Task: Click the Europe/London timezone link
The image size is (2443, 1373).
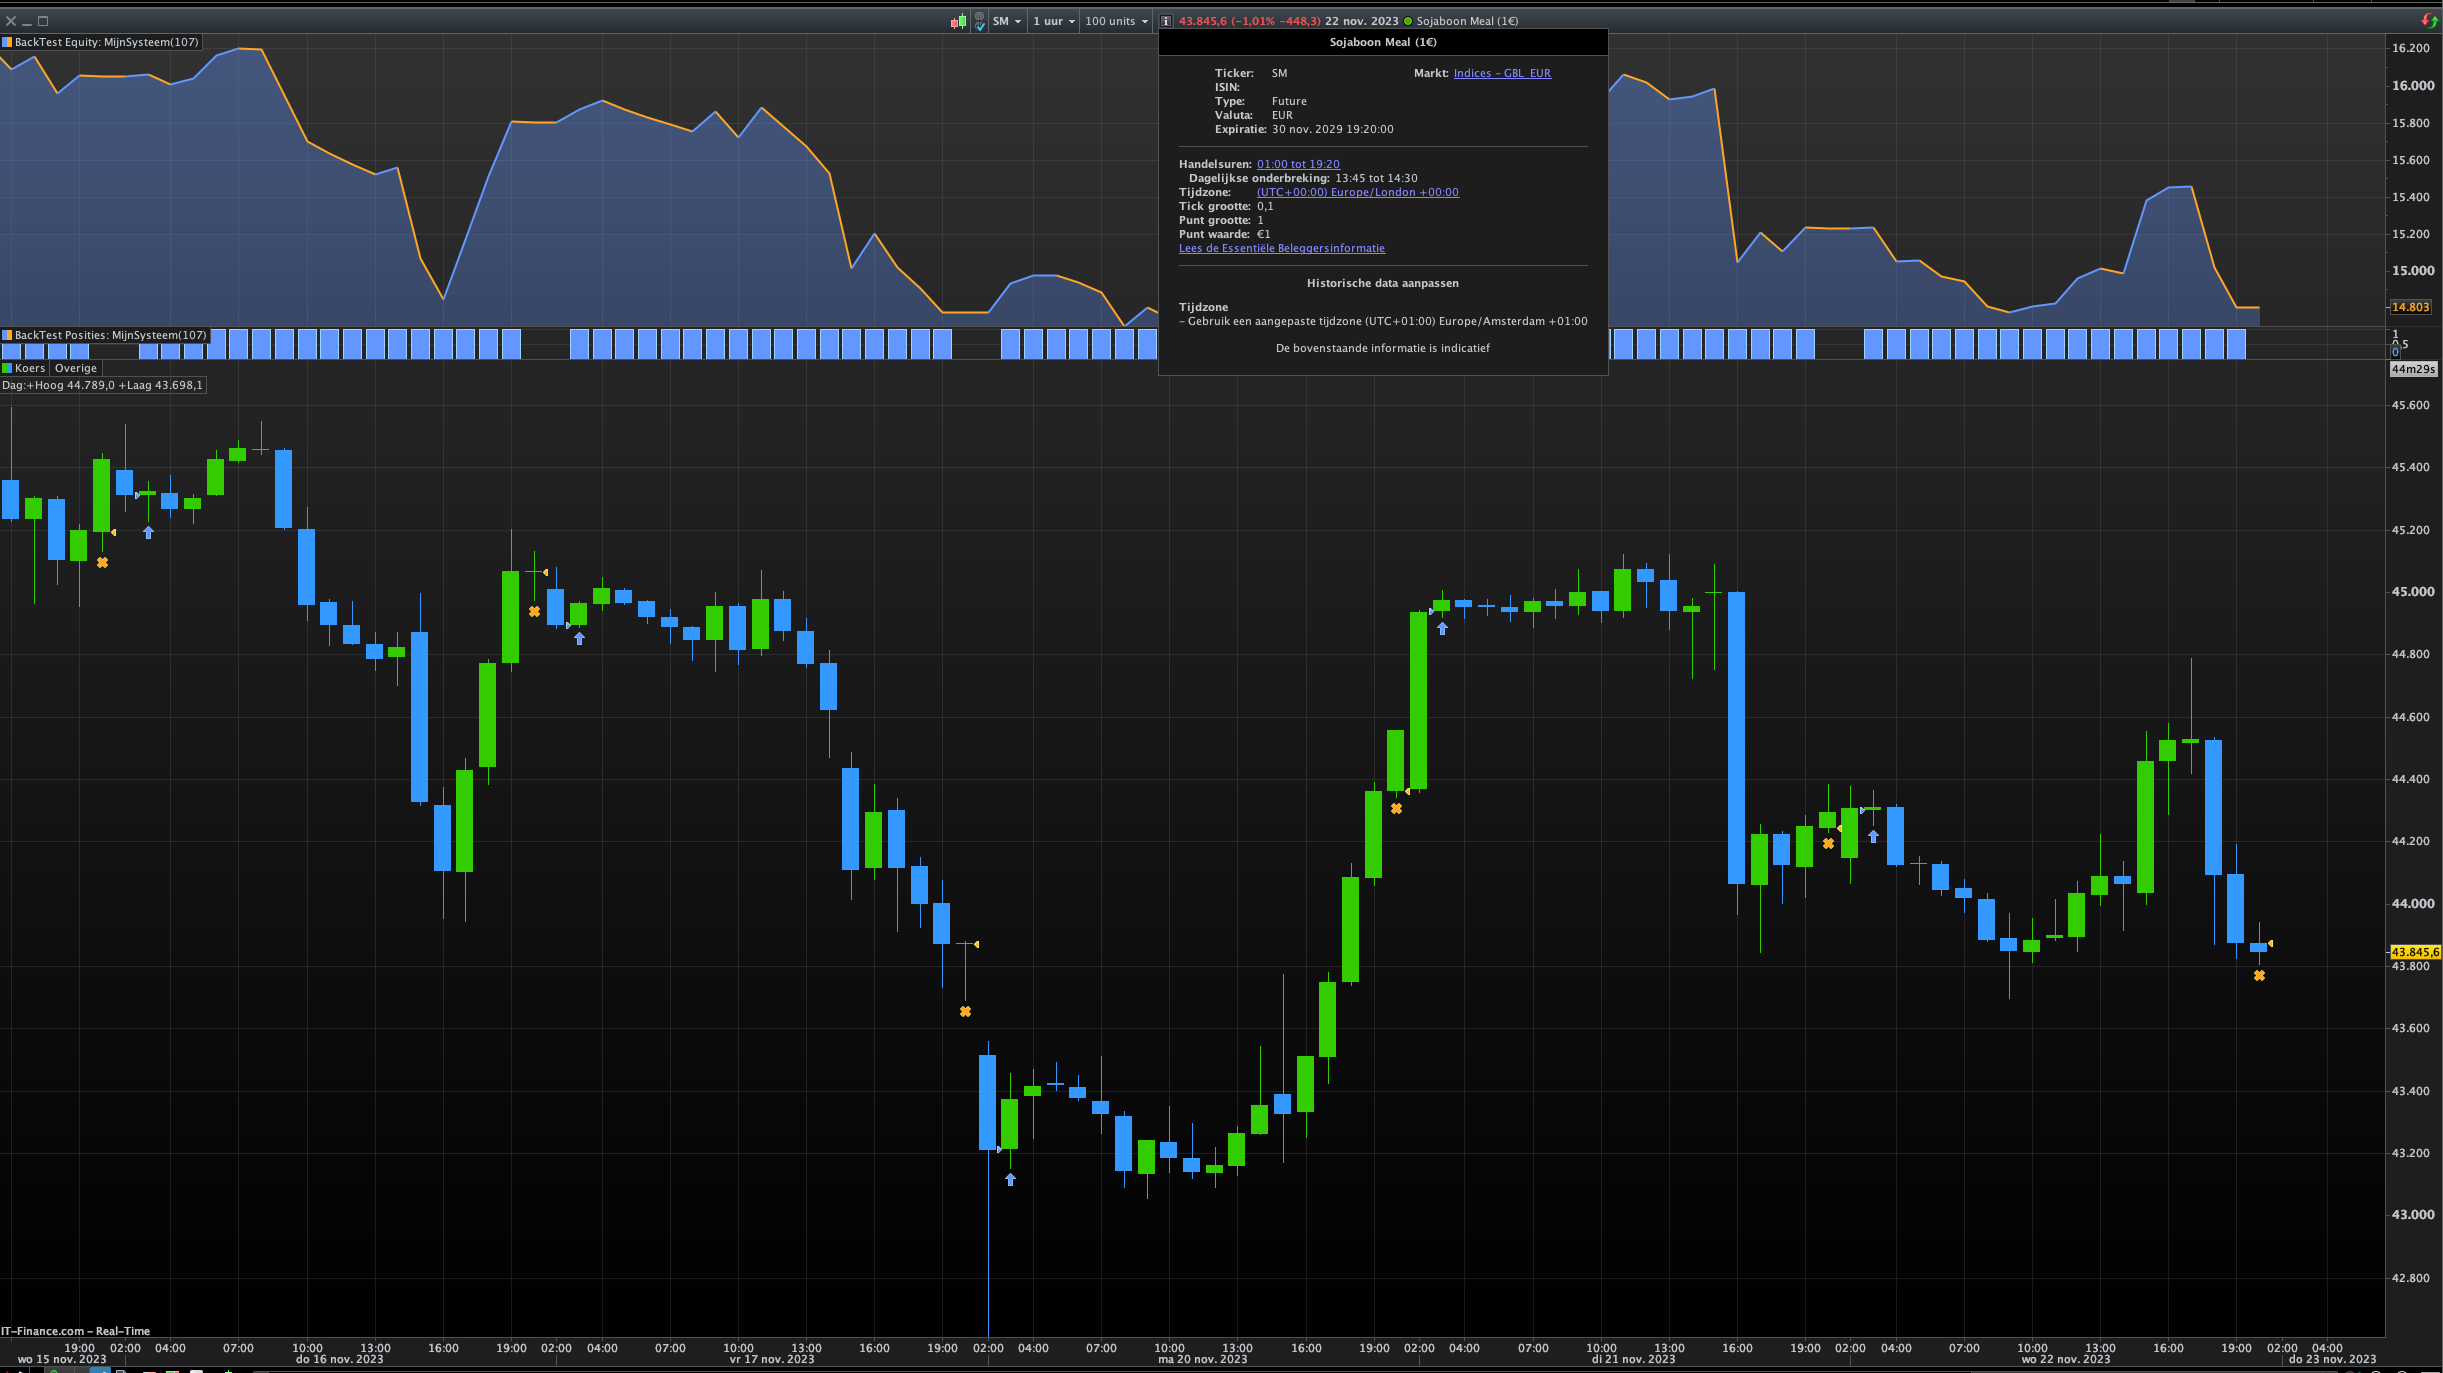Action: pyautogui.click(x=1357, y=192)
